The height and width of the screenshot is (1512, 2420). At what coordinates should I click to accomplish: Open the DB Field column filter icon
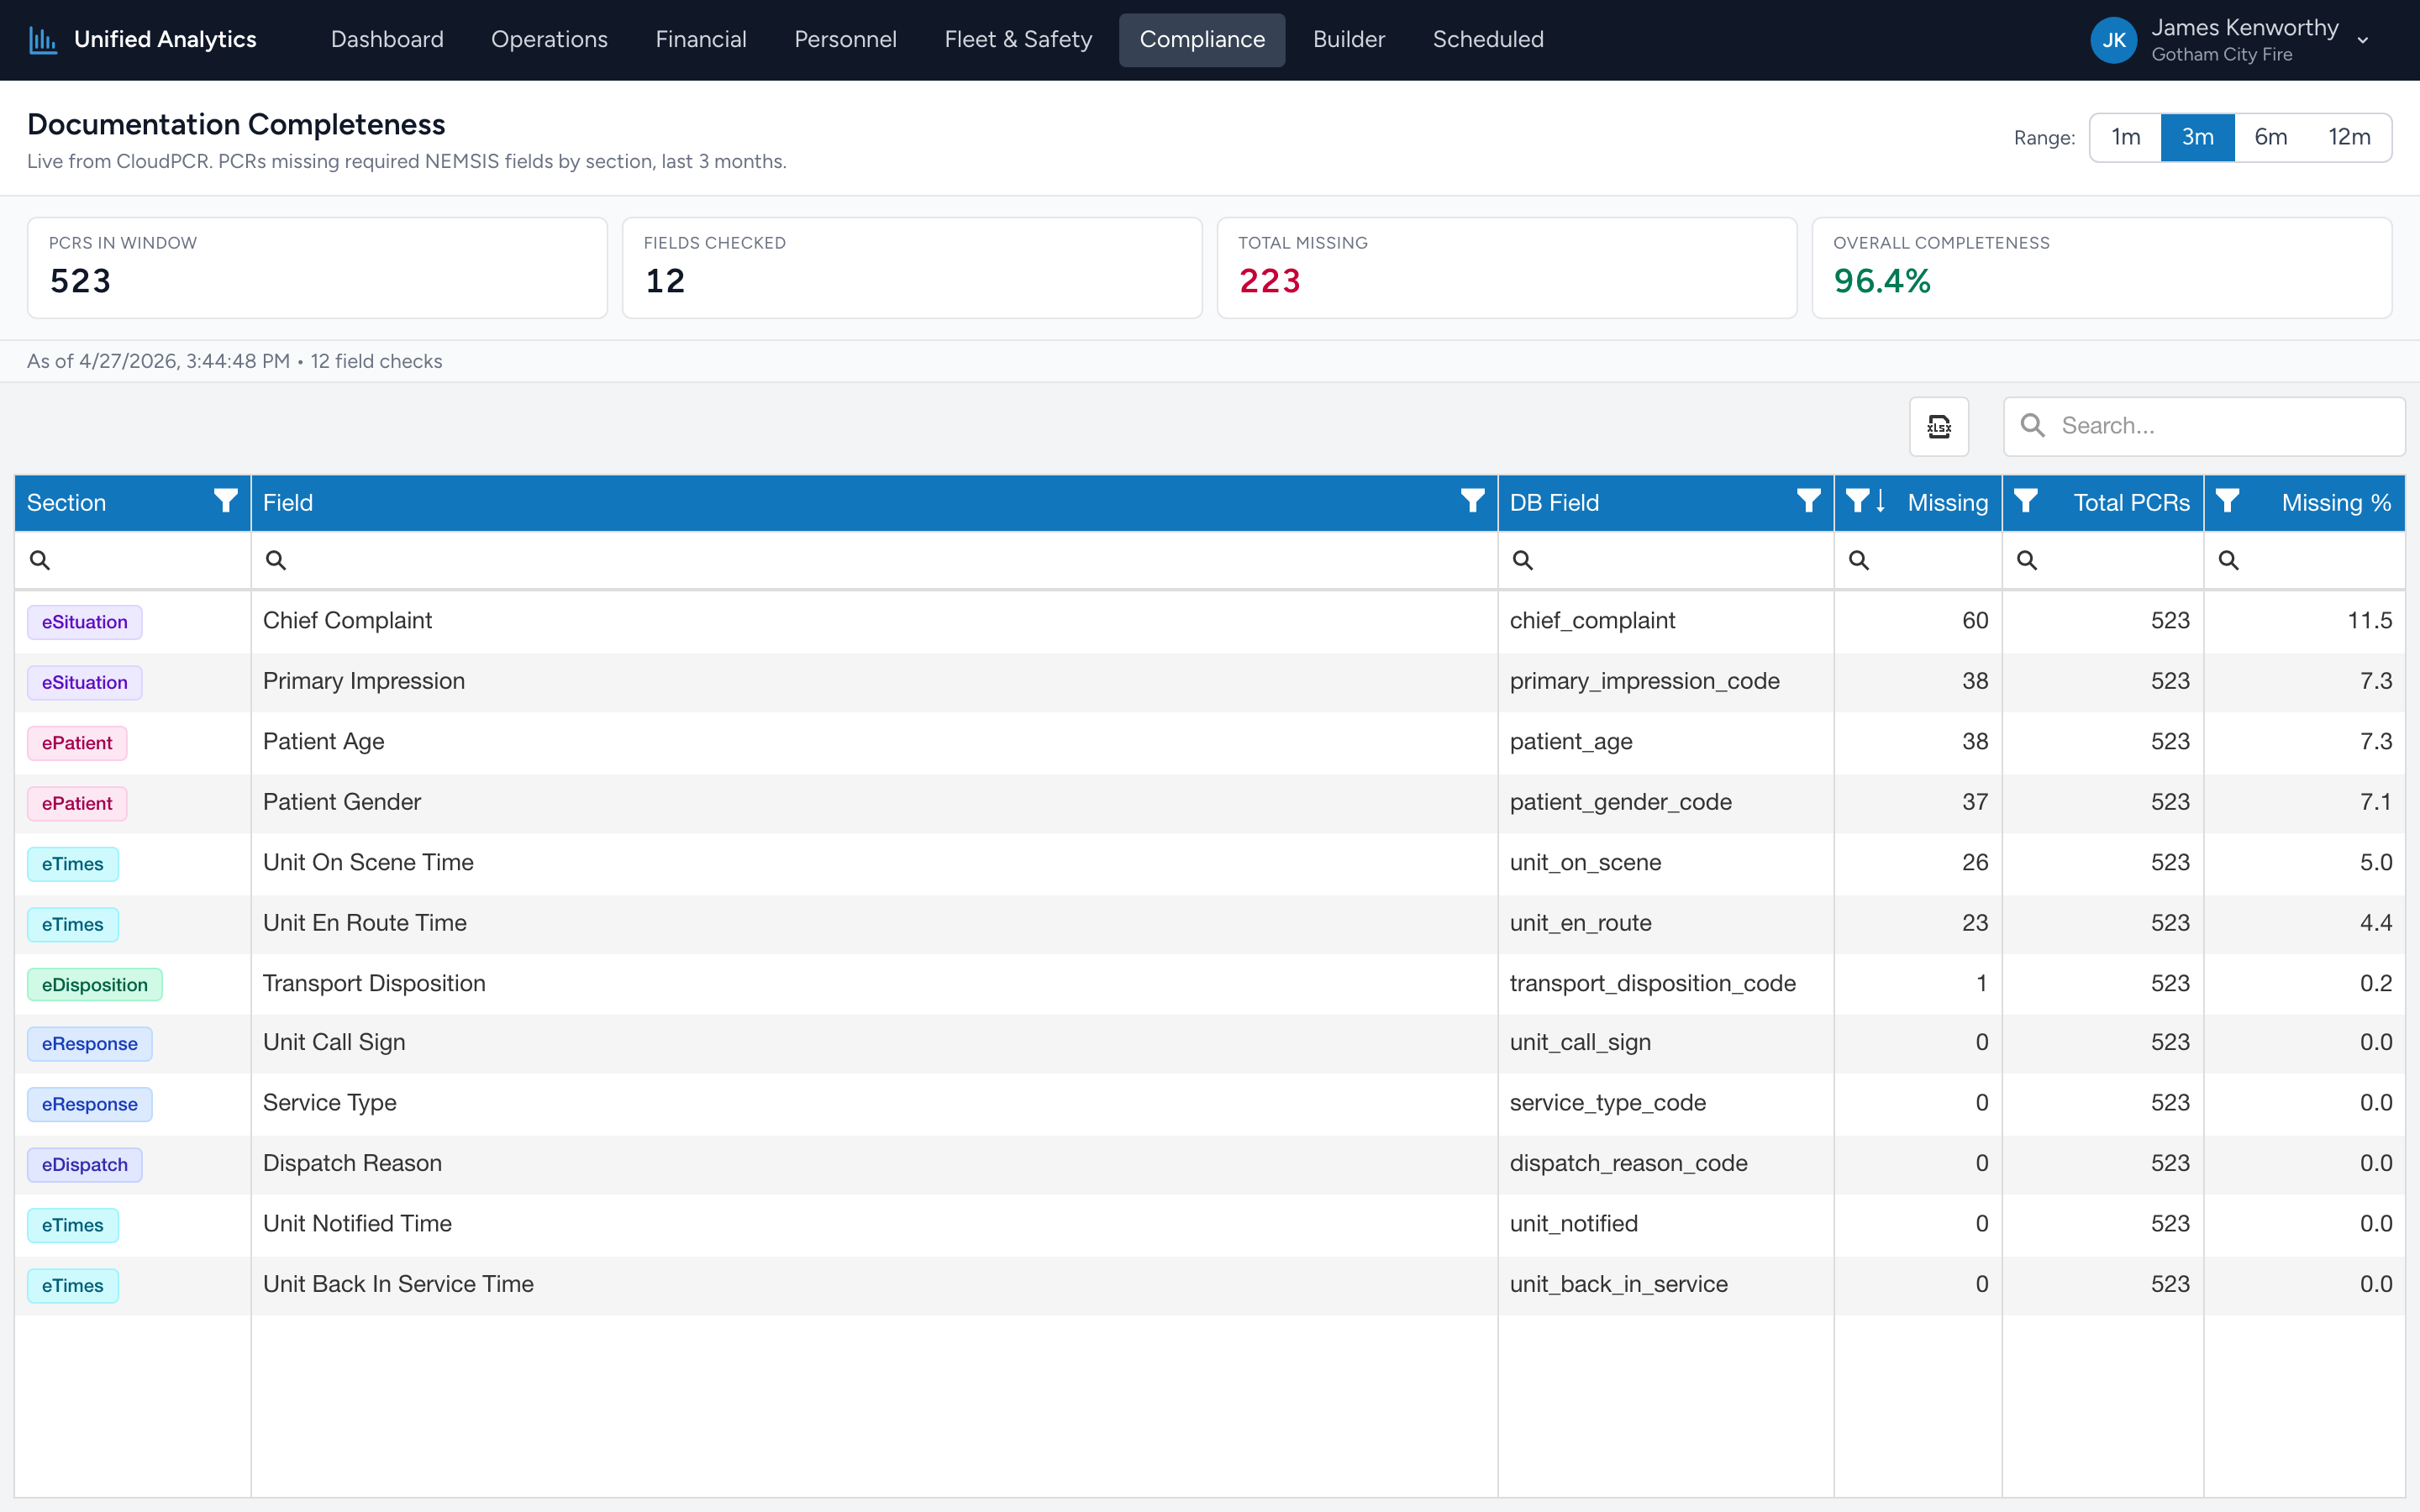(1808, 501)
